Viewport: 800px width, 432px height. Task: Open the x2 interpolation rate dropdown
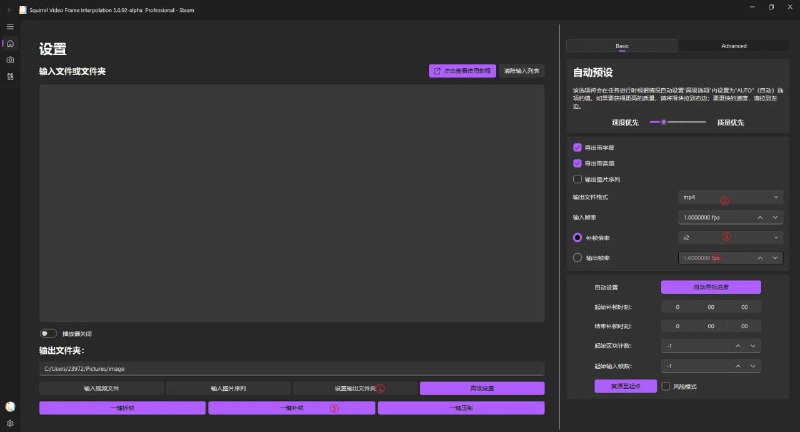tap(729, 238)
